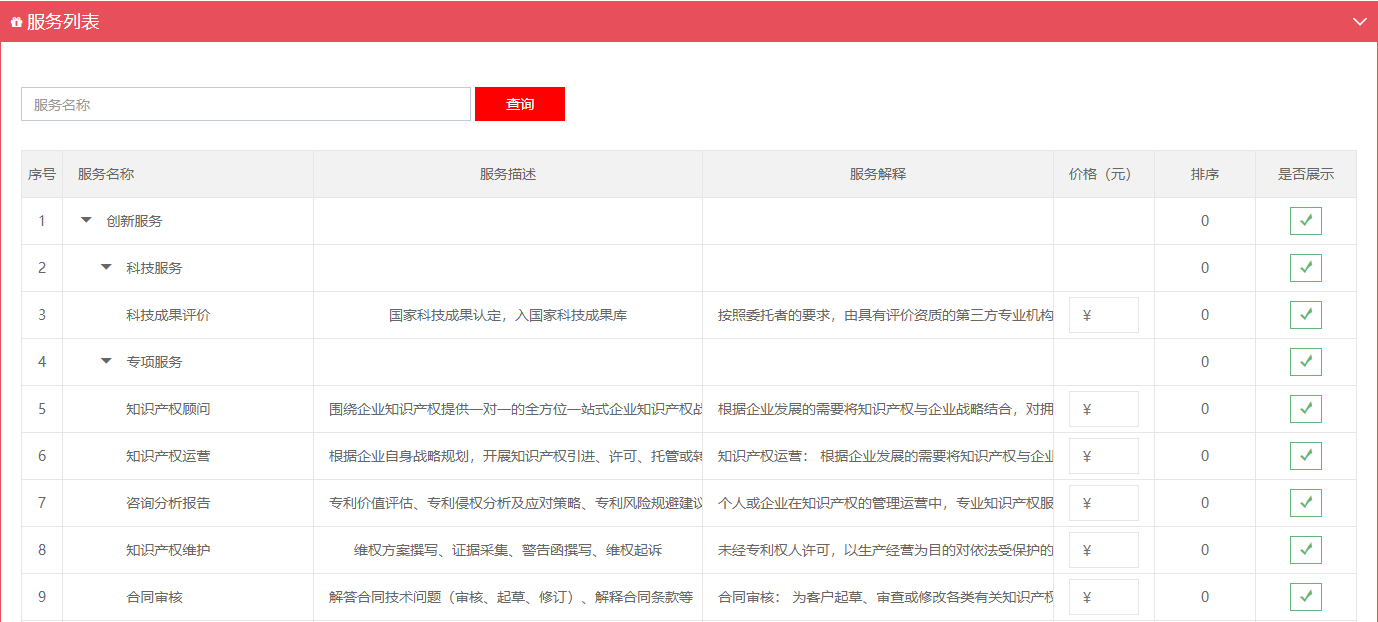The image size is (1378, 622).
Task: Click the 序号 column header
Action: pos(42,174)
